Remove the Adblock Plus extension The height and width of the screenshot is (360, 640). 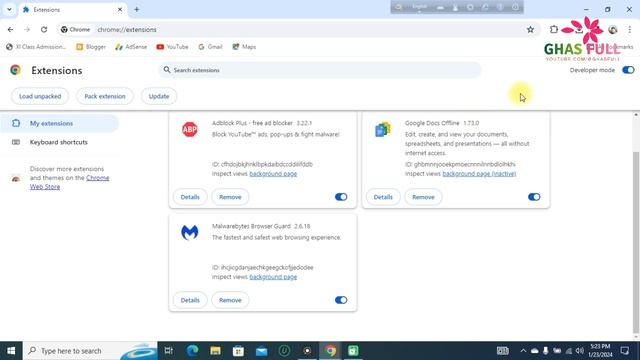[230, 197]
